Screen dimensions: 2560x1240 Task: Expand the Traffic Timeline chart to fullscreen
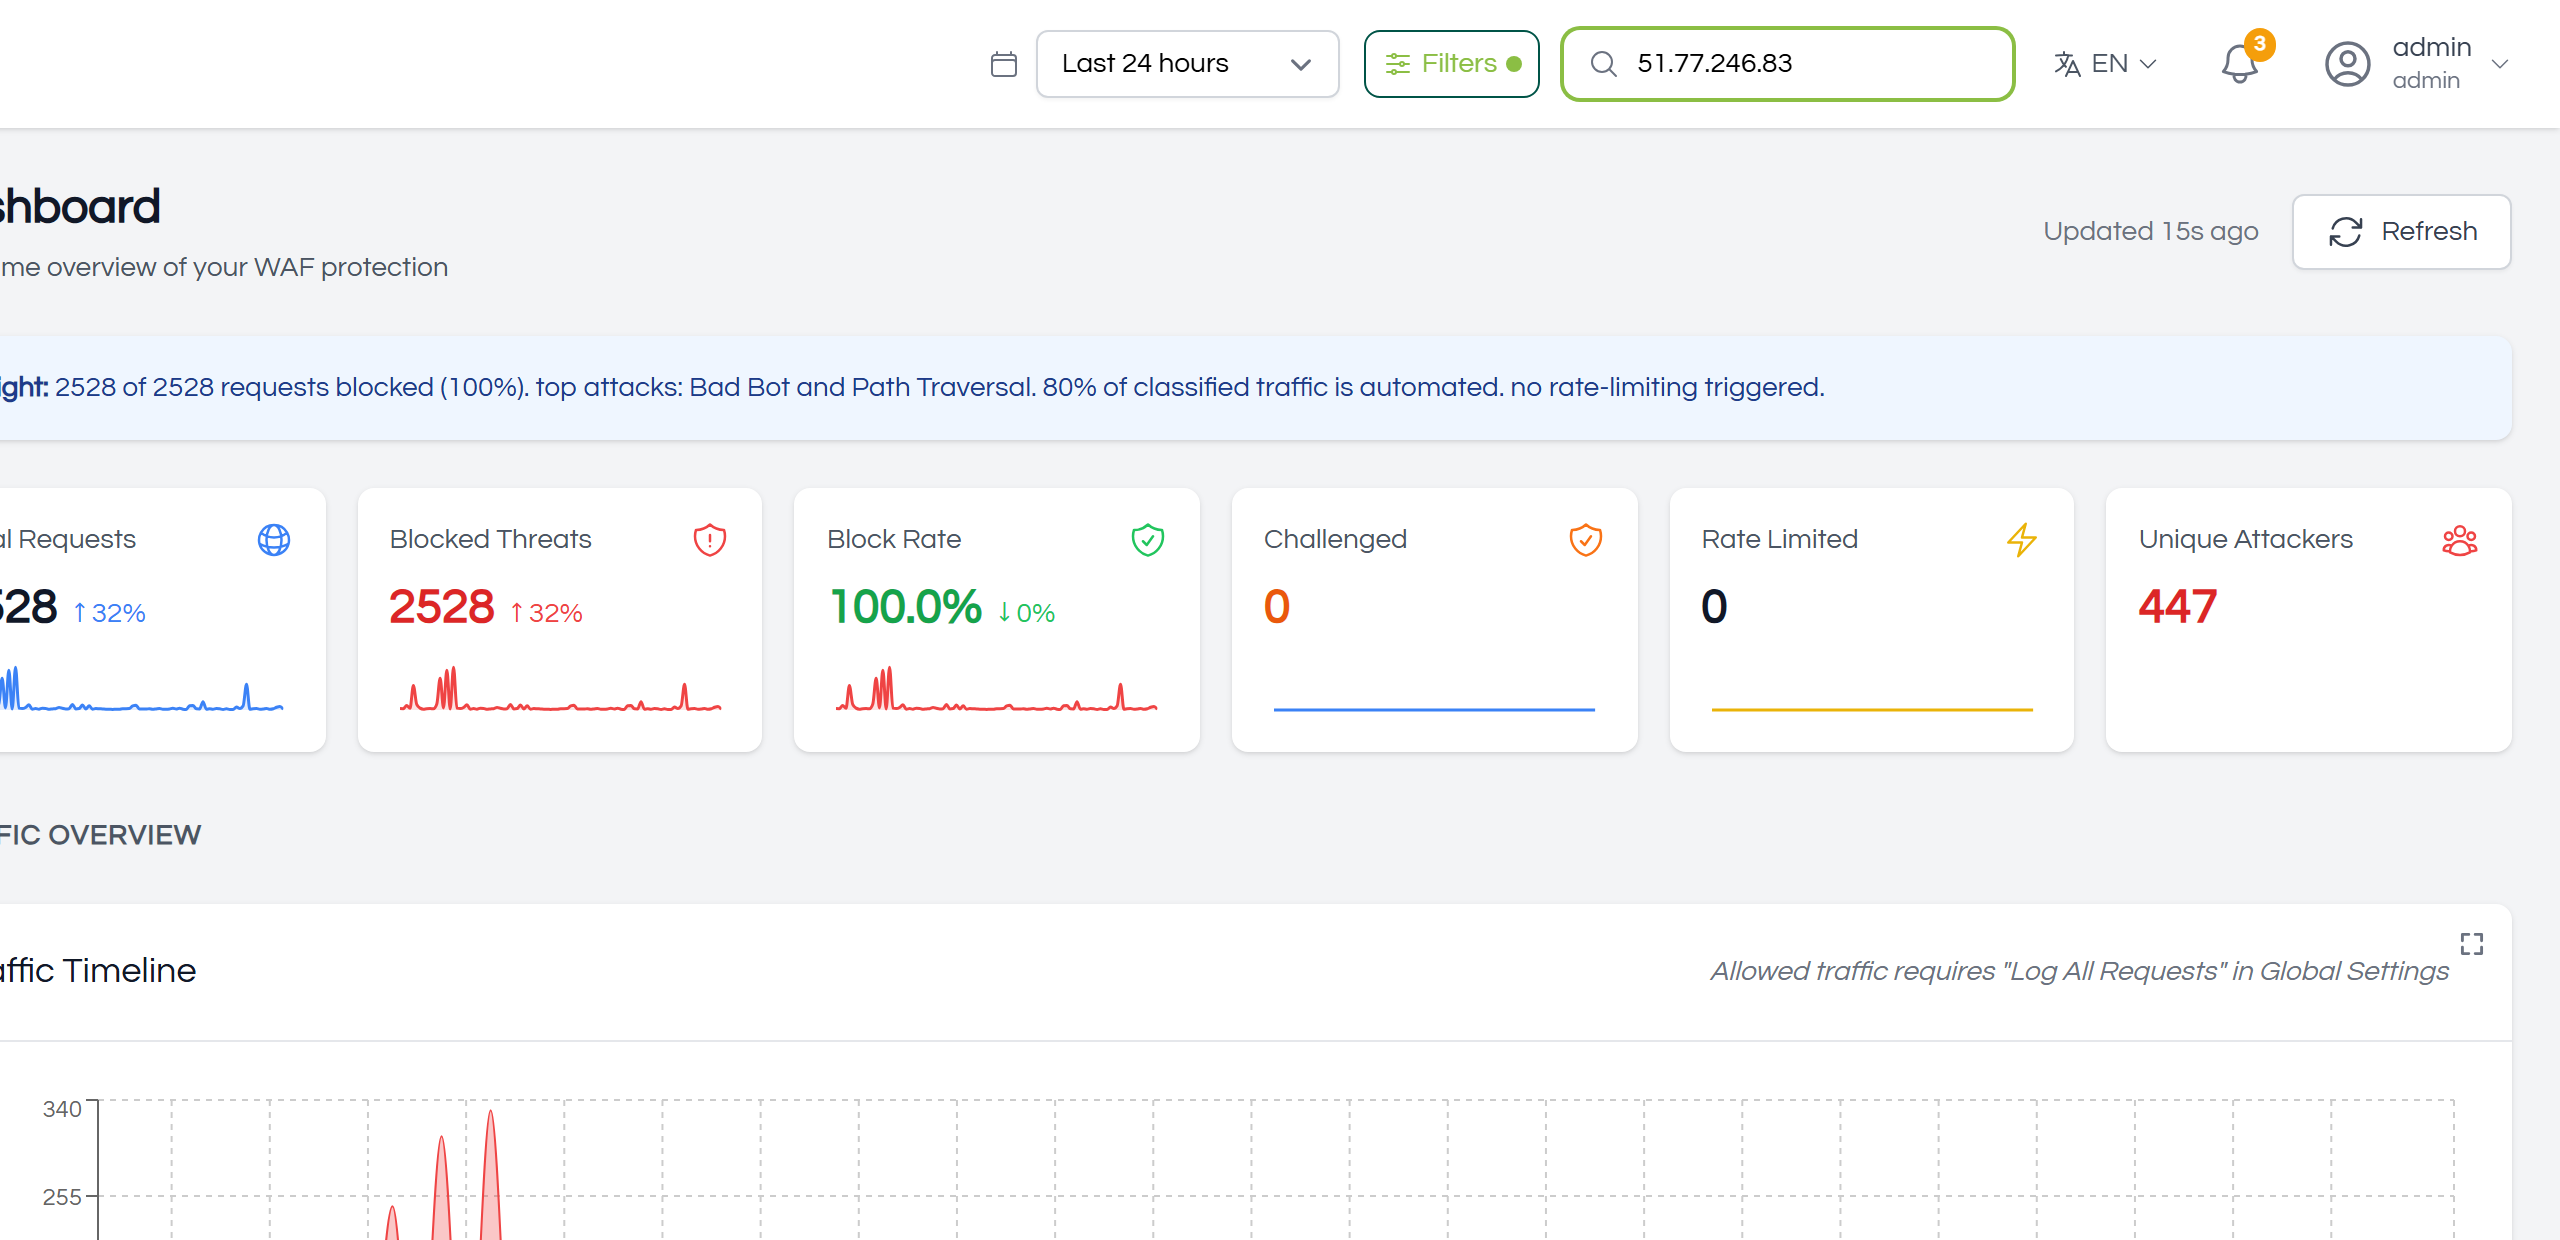2471,944
